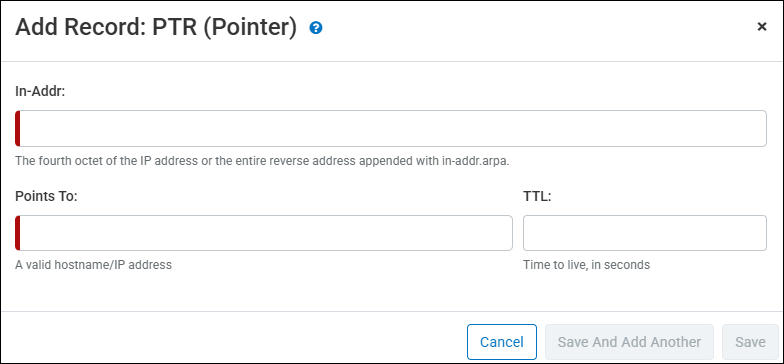Open the PTR record help icon
Screen dimensions: 784x364
click(x=316, y=28)
